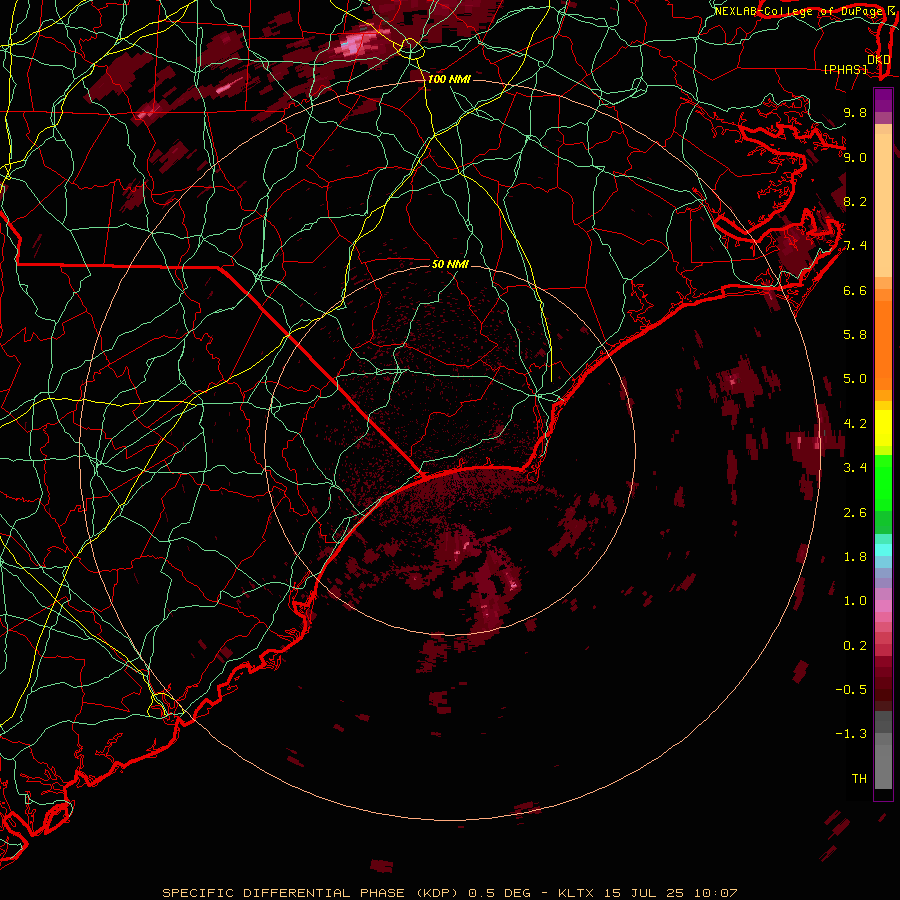
Task: Click the DKD product code label
Action: (878, 60)
